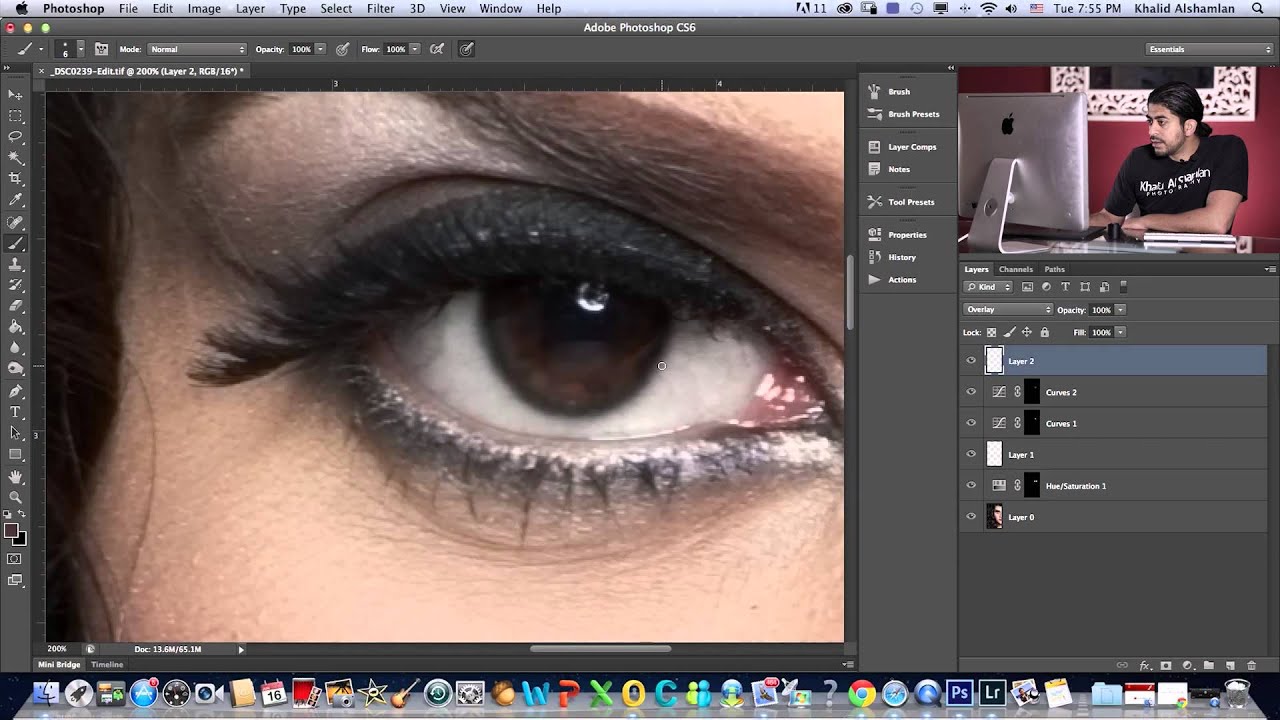Select the Hand tool
The width and height of the screenshot is (1280, 720).
coord(15,477)
